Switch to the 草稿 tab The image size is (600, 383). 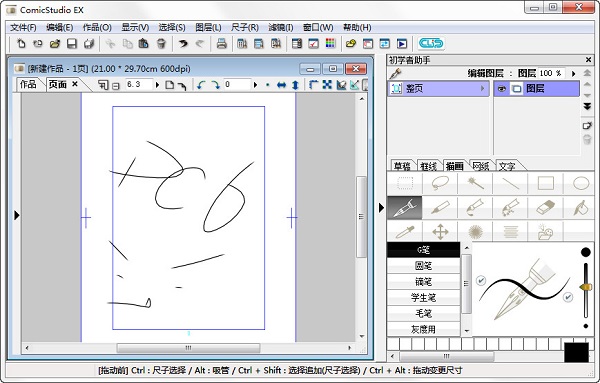coord(402,166)
